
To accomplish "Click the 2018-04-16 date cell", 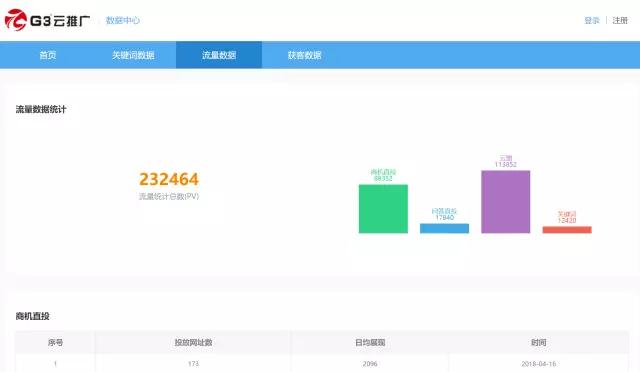I will (538, 364).
